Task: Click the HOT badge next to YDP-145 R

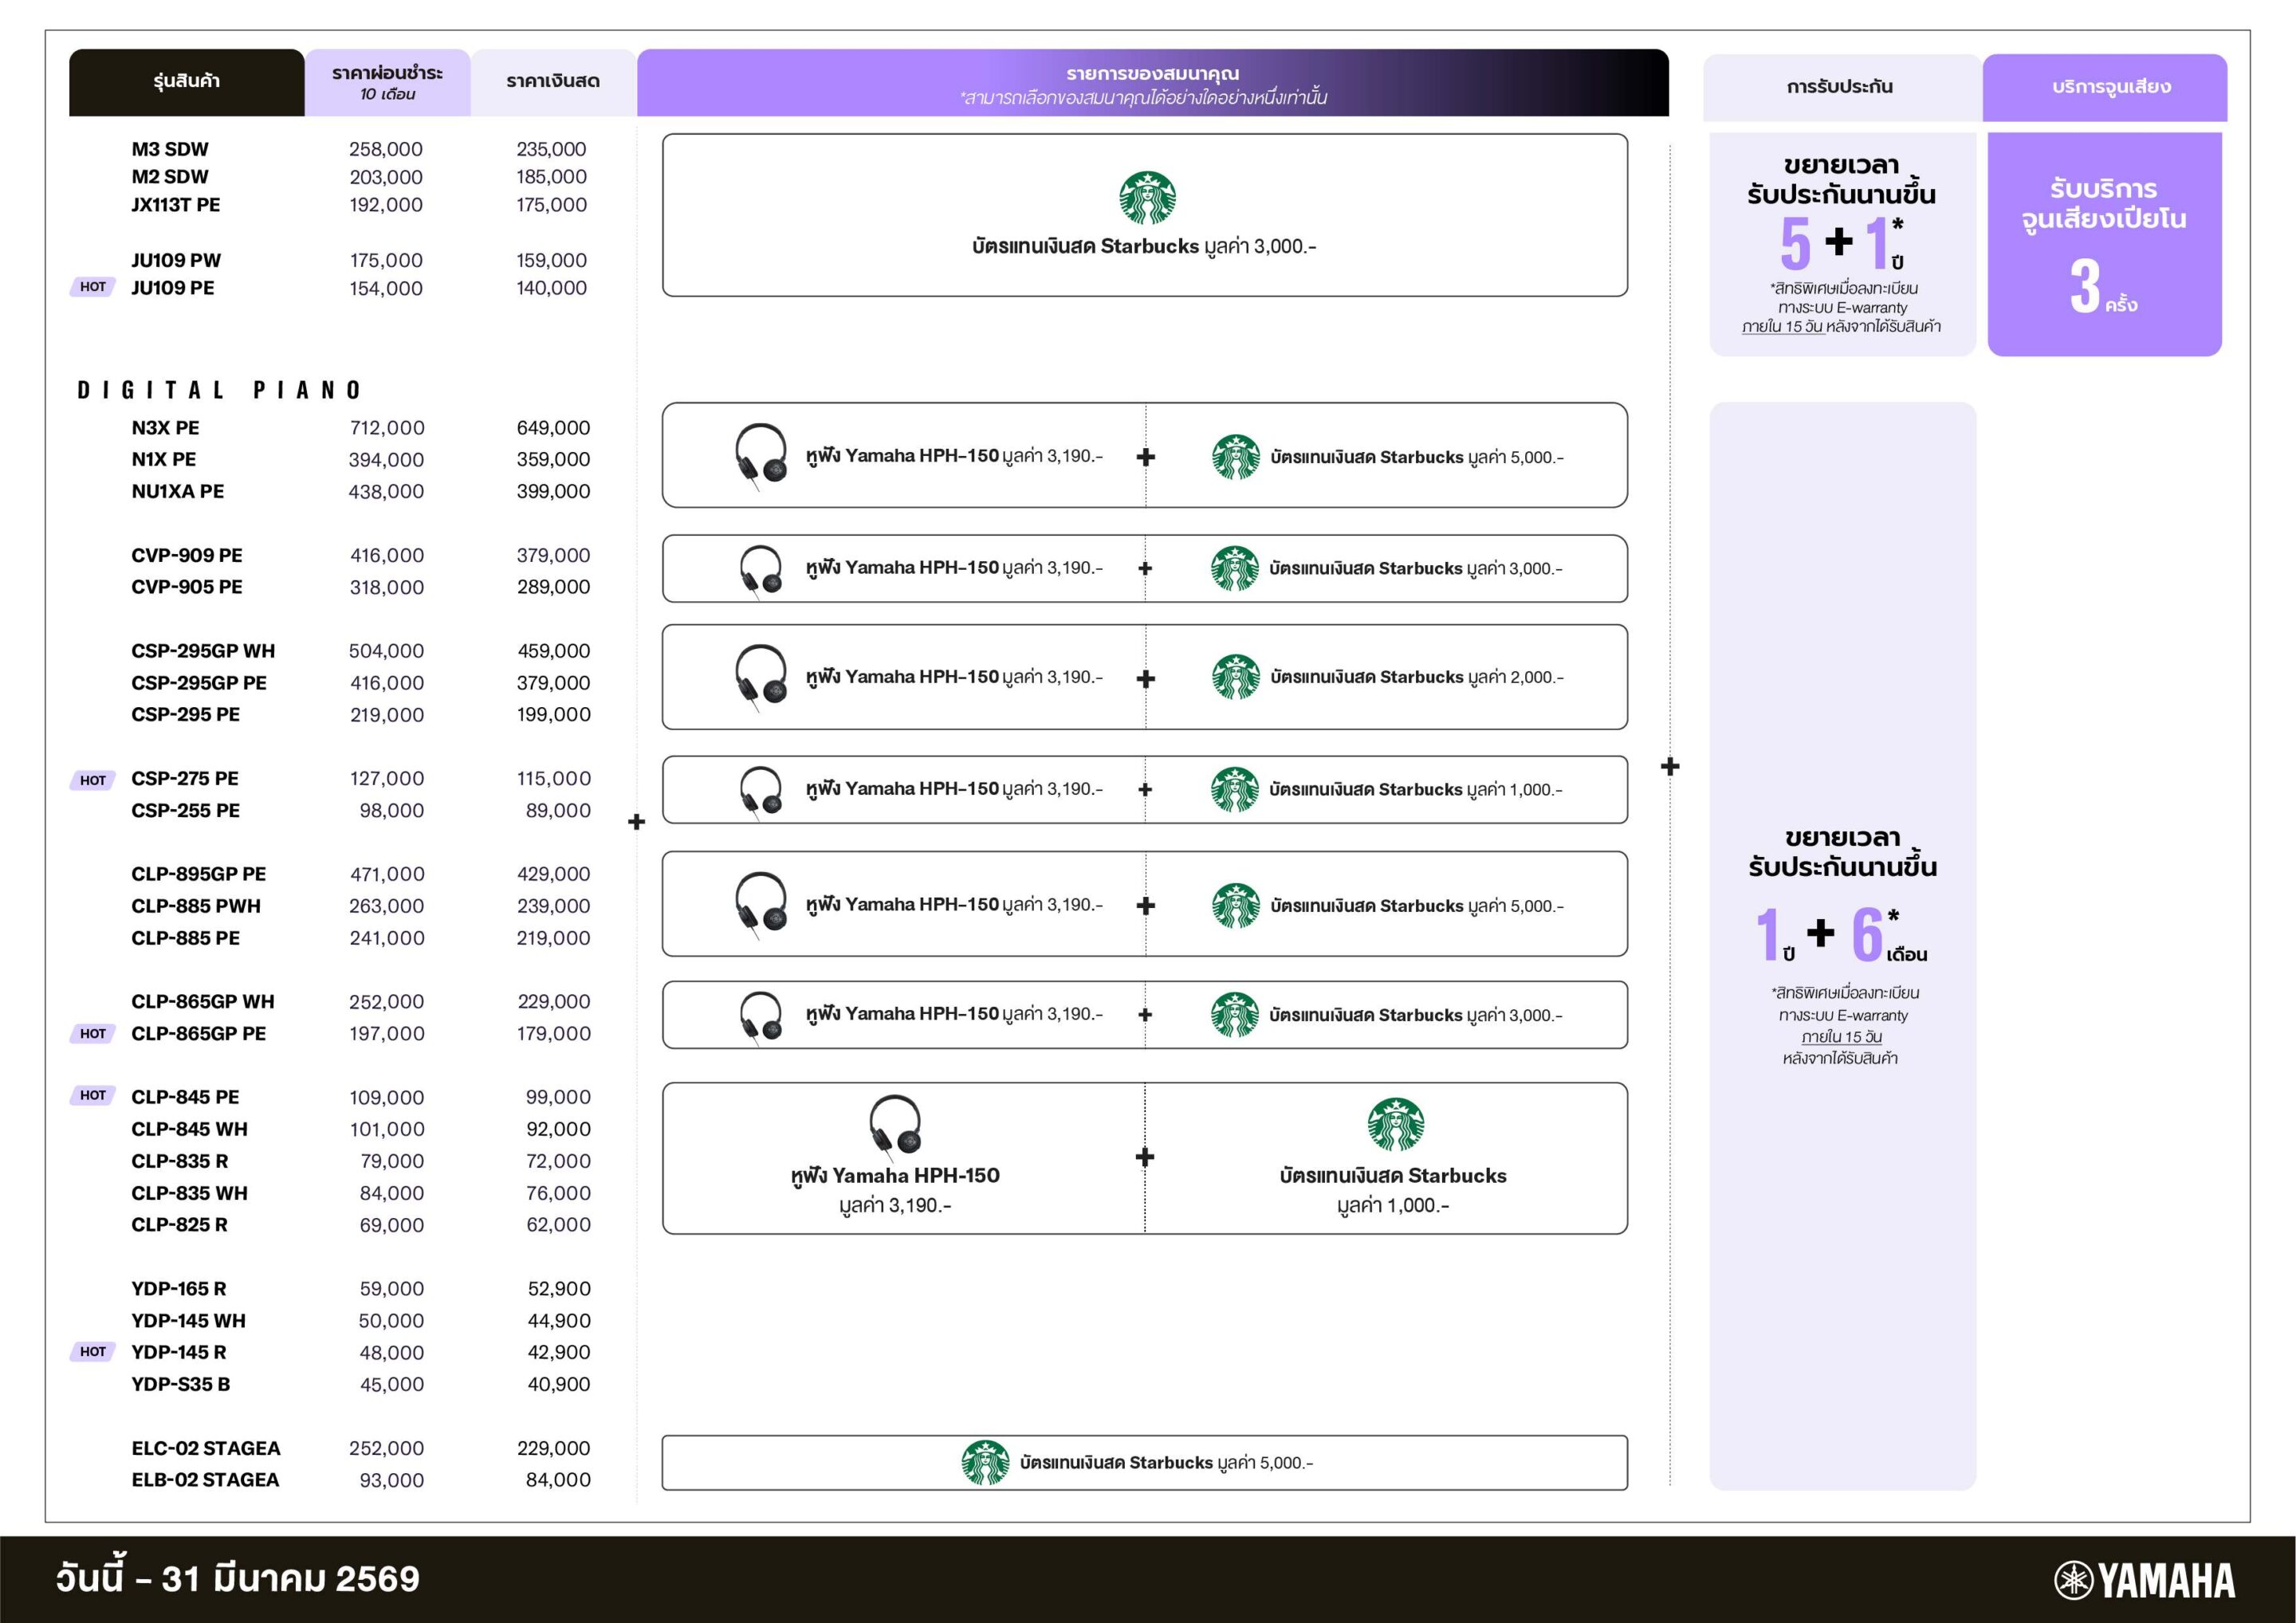Action: tap(93, 1352)
